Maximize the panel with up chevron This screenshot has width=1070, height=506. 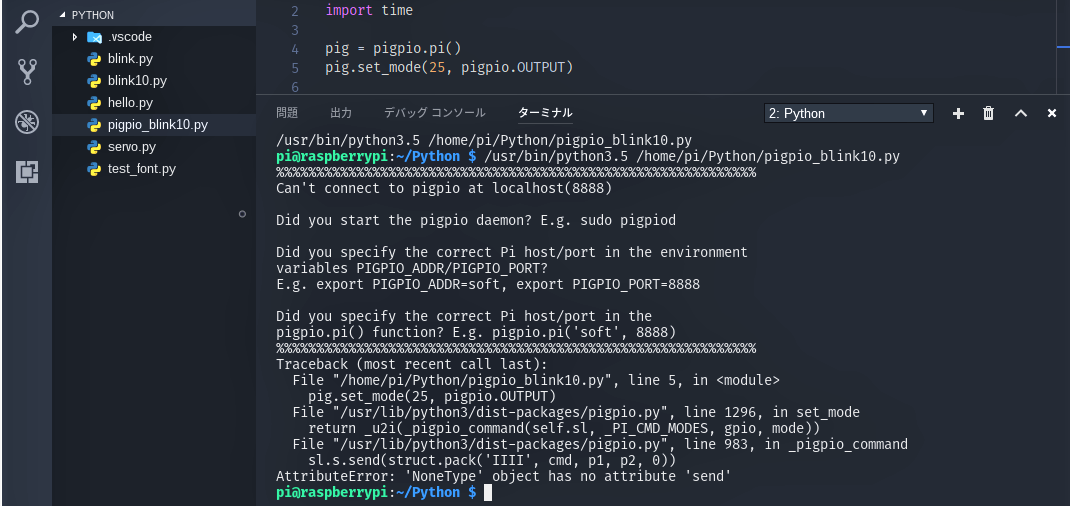1021,114
